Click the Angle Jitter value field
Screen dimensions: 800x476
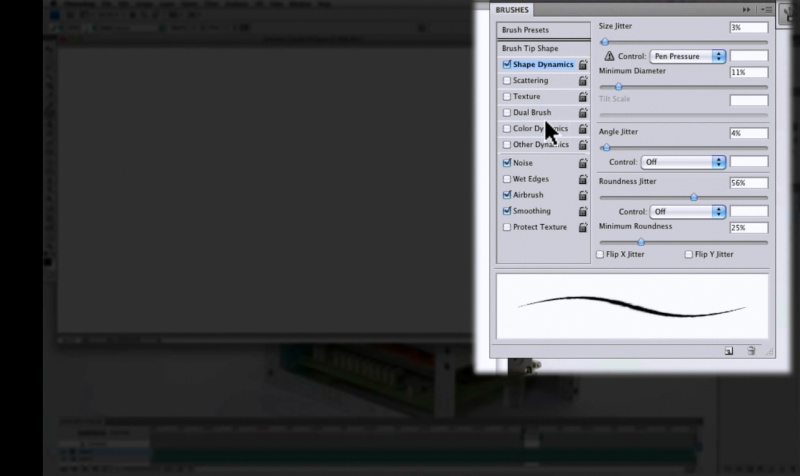pos(748,133)
